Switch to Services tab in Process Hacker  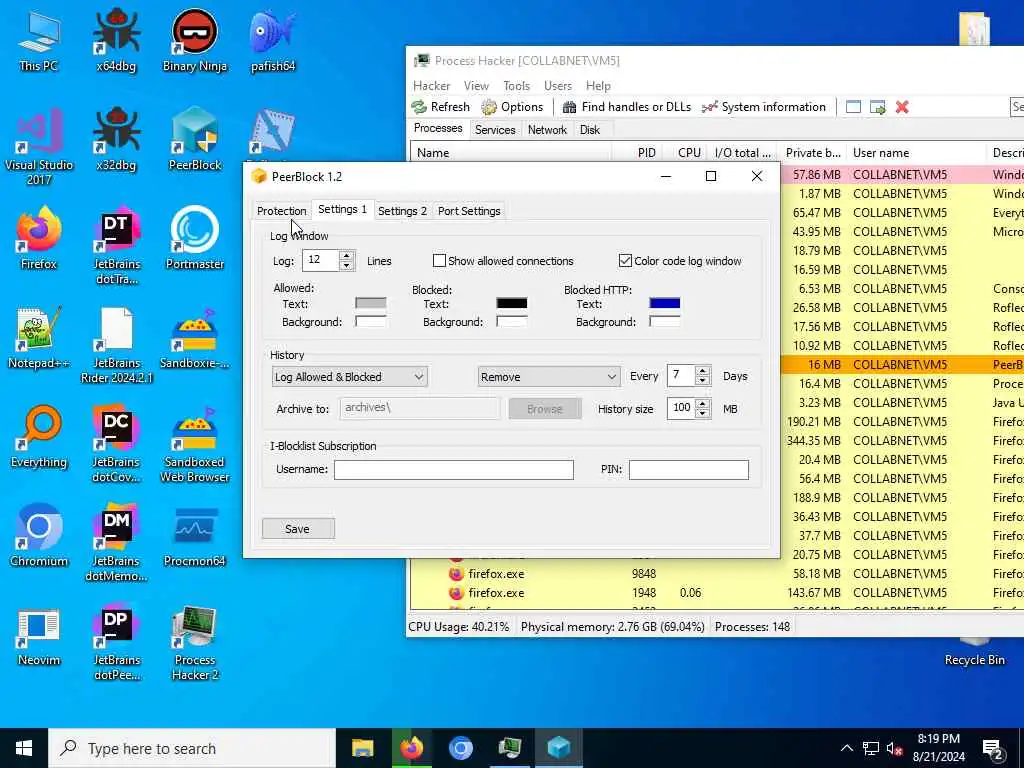(x=495, y=129)
